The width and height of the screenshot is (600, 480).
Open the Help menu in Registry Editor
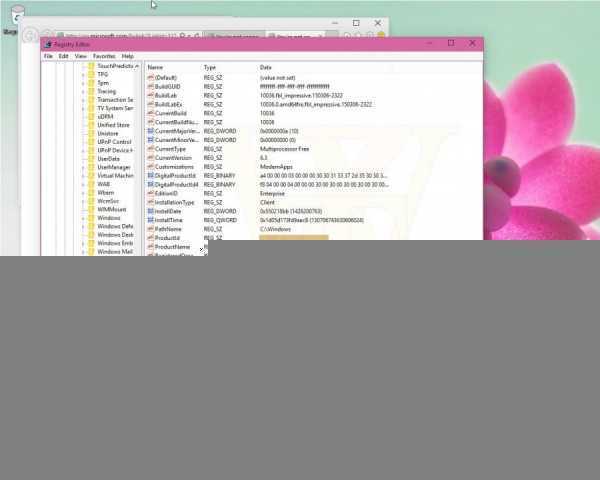(128, 56)
